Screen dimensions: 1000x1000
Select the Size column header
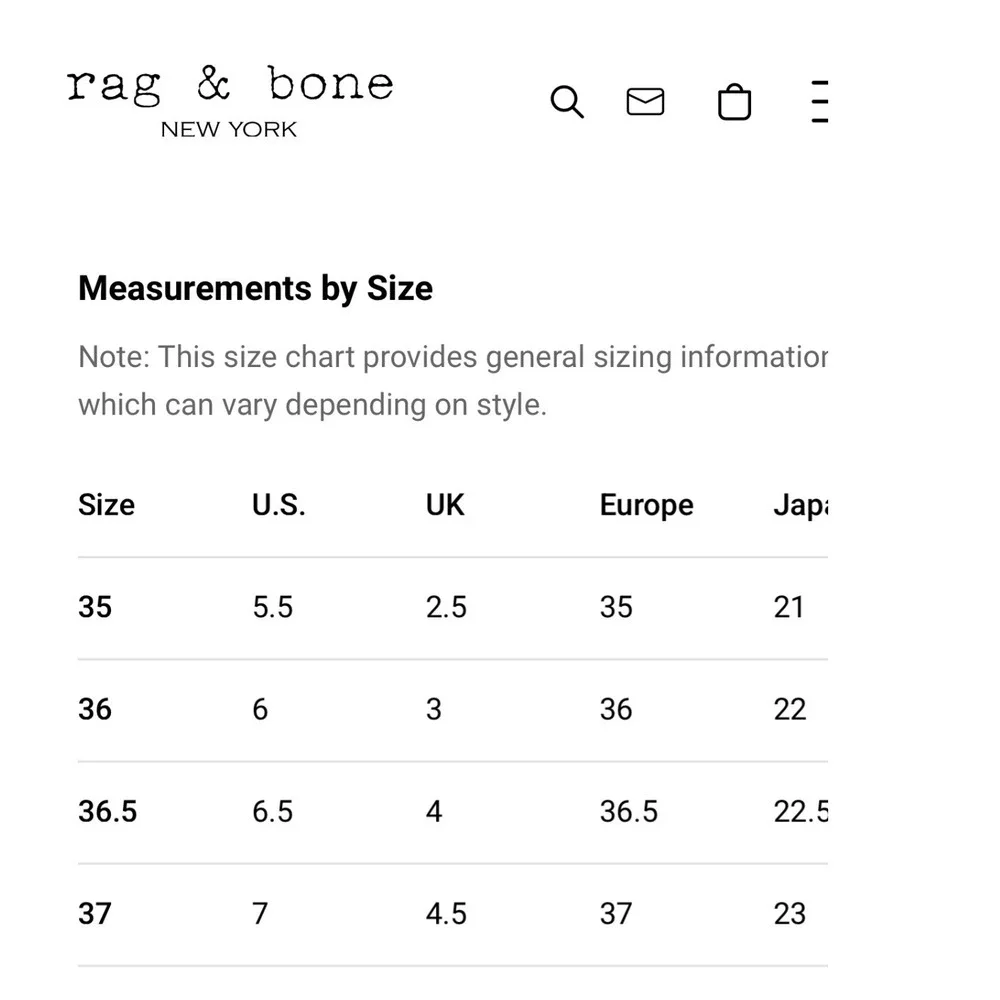click(107, 505)
